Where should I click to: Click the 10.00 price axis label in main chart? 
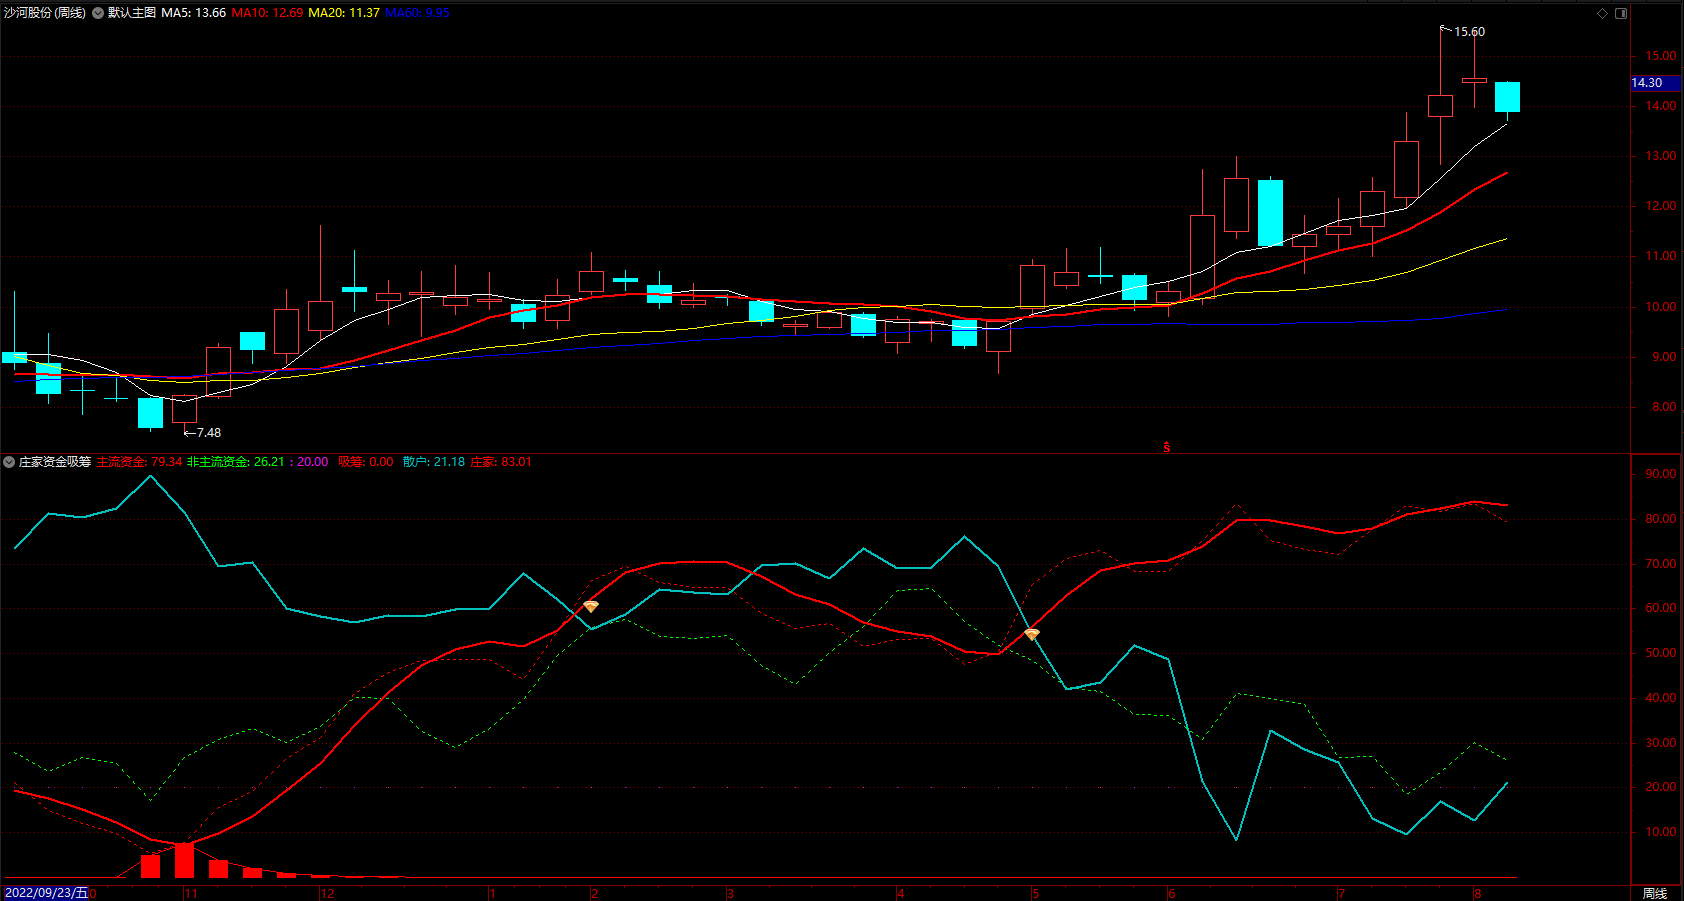pos(1661,307)
